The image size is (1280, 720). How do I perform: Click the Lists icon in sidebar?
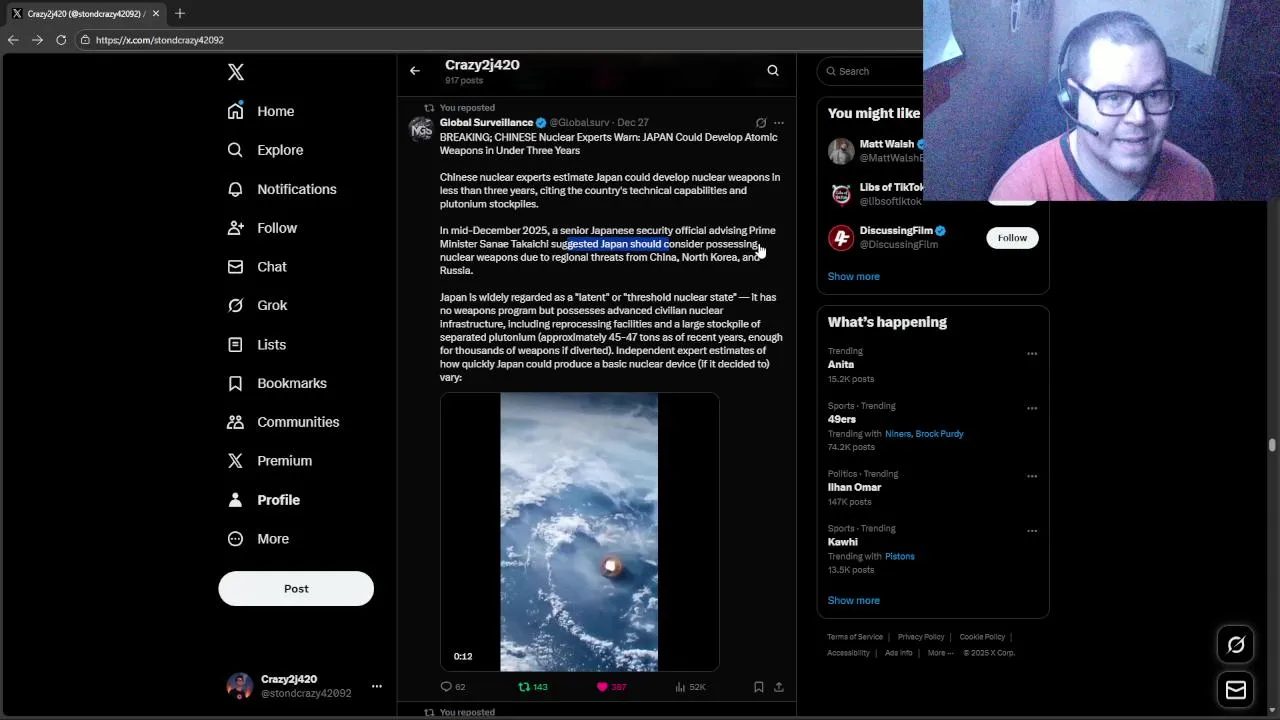235,344
